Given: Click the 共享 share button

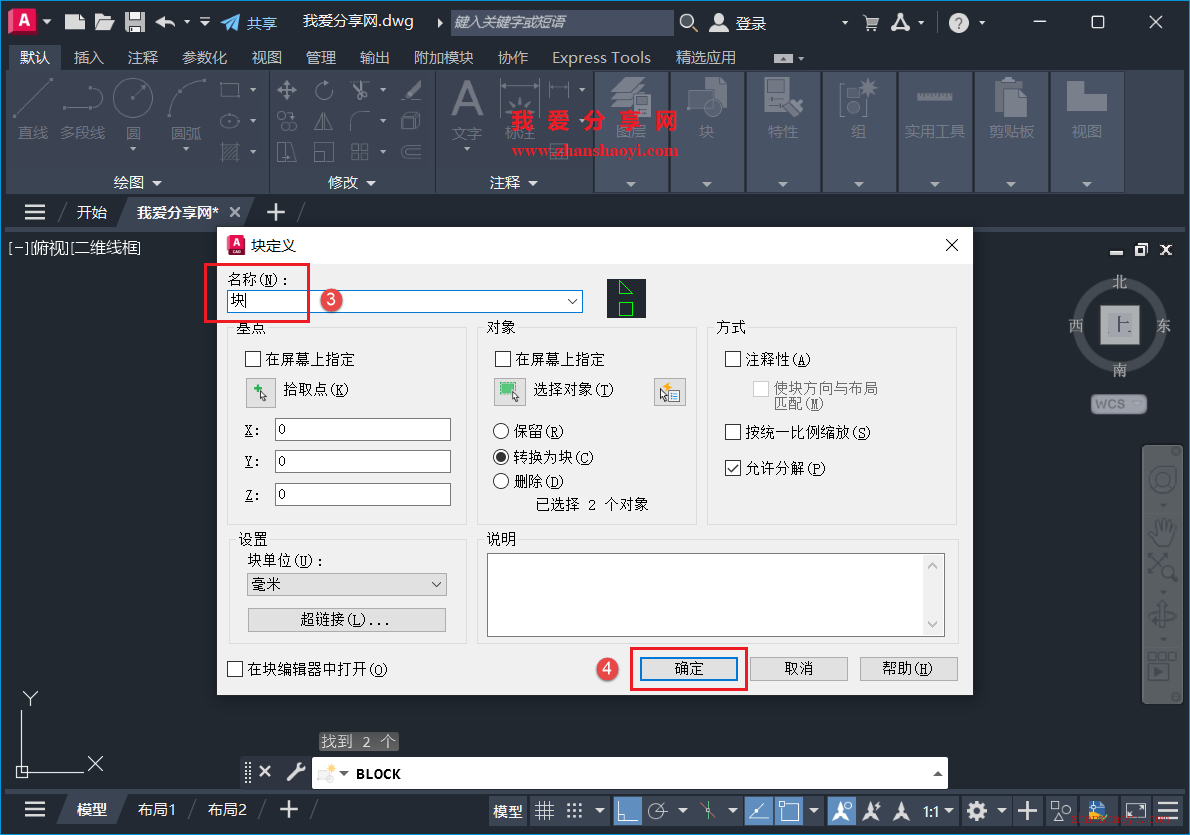Looking at the screenshot, I should [249, 23].
